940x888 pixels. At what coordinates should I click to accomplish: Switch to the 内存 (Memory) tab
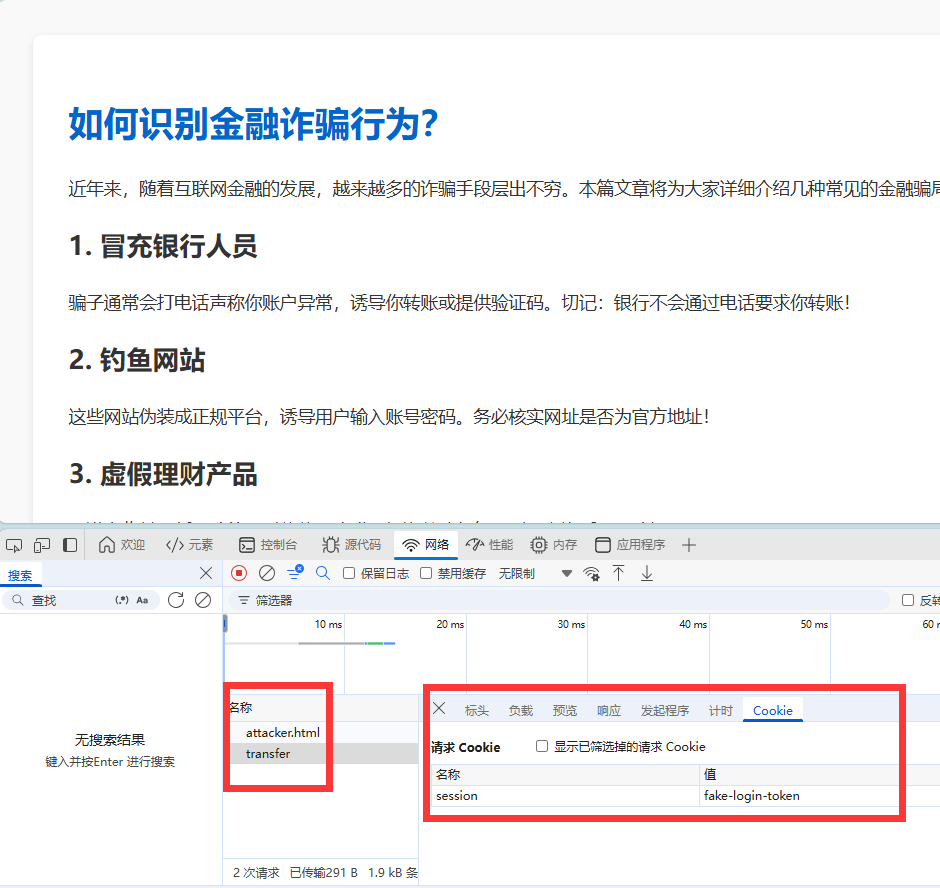point(554,544)
